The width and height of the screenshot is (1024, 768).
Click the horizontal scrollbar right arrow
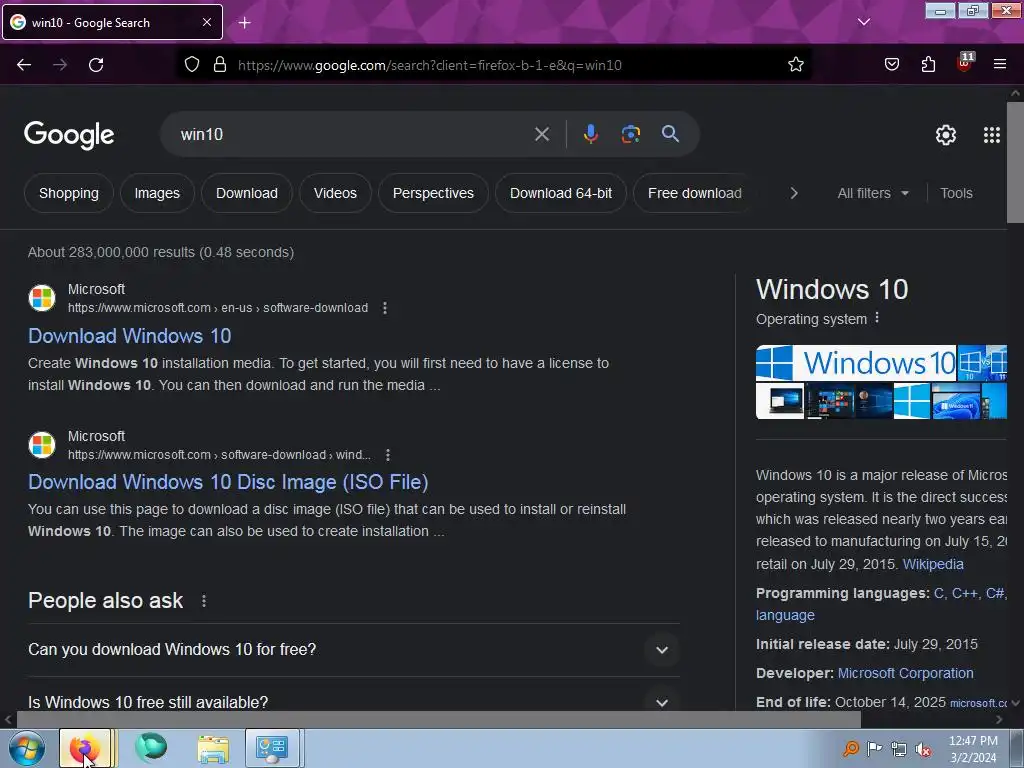999,719
